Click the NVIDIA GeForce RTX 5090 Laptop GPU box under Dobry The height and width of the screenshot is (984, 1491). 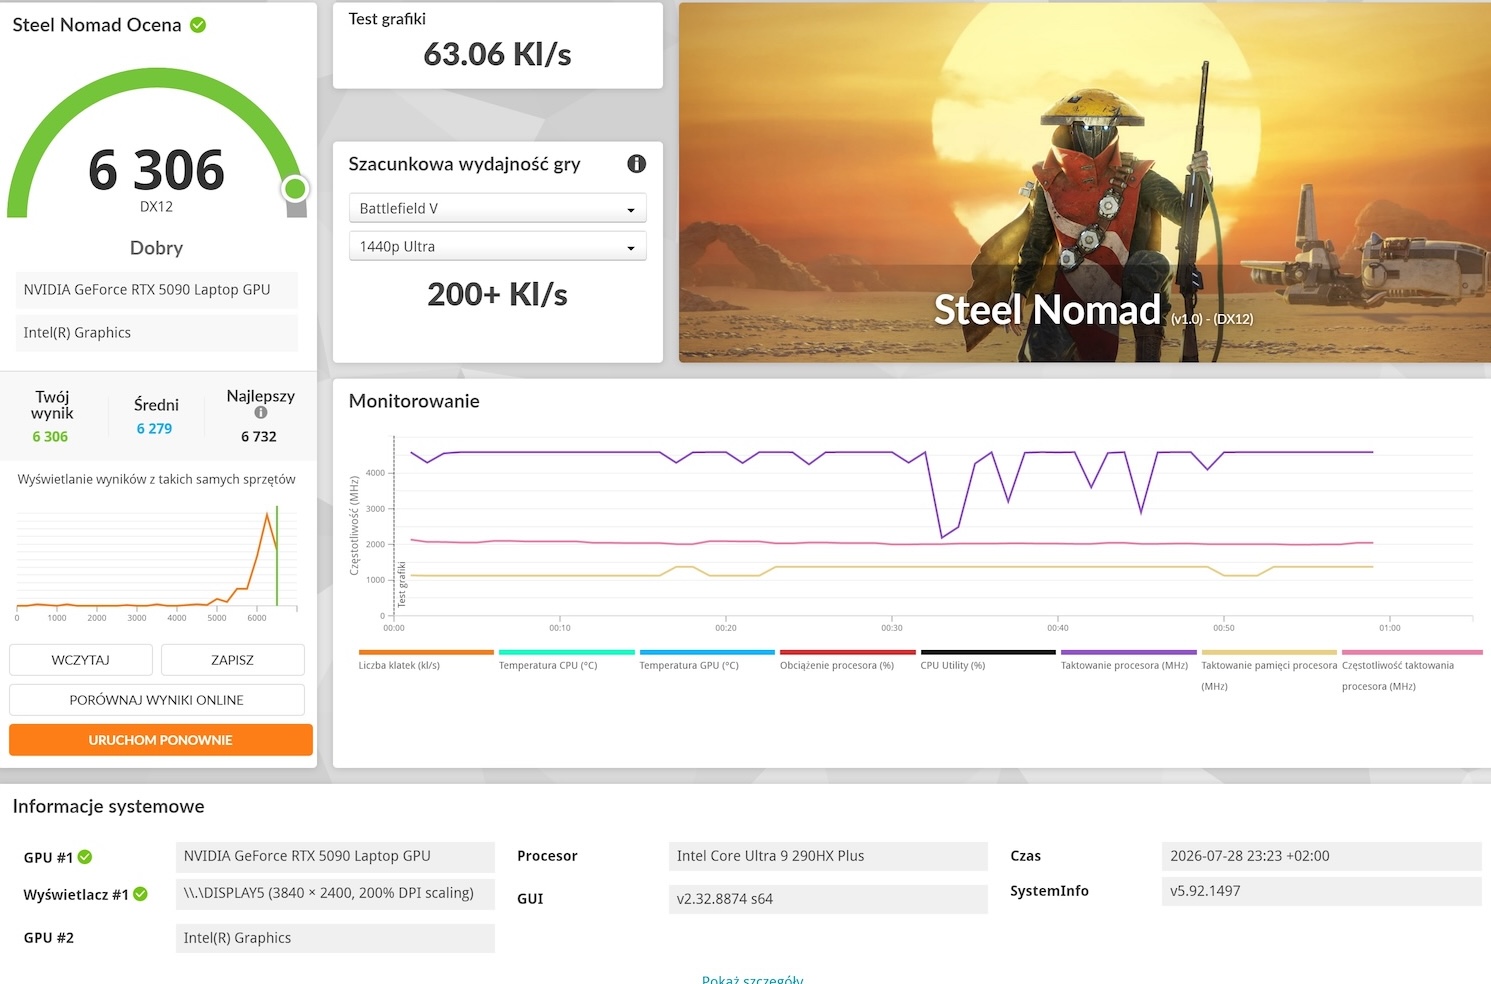tap(157, 290)
